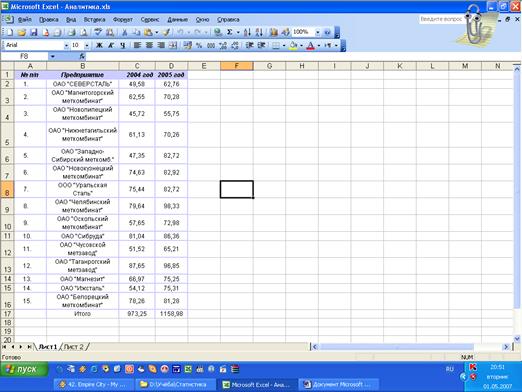Open the 100% zoom dropdown
522x392 pixels.
[x=317, y=32]
